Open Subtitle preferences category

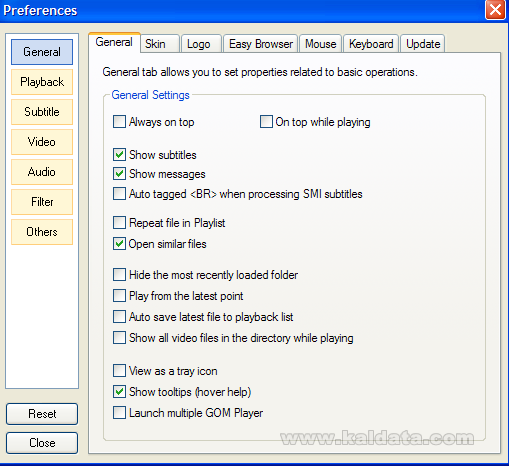(42, 112)
